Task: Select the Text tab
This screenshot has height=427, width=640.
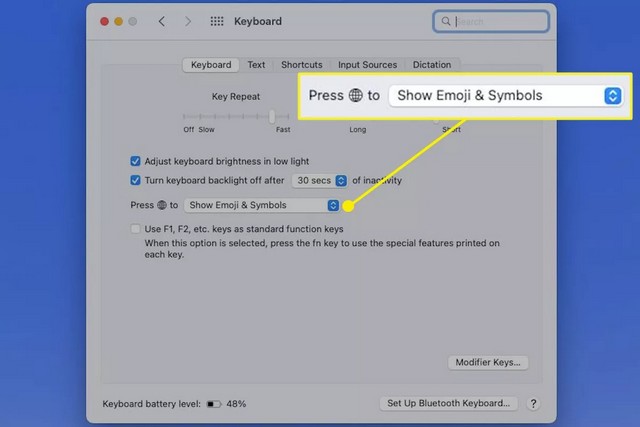Action: click(257, 65)
